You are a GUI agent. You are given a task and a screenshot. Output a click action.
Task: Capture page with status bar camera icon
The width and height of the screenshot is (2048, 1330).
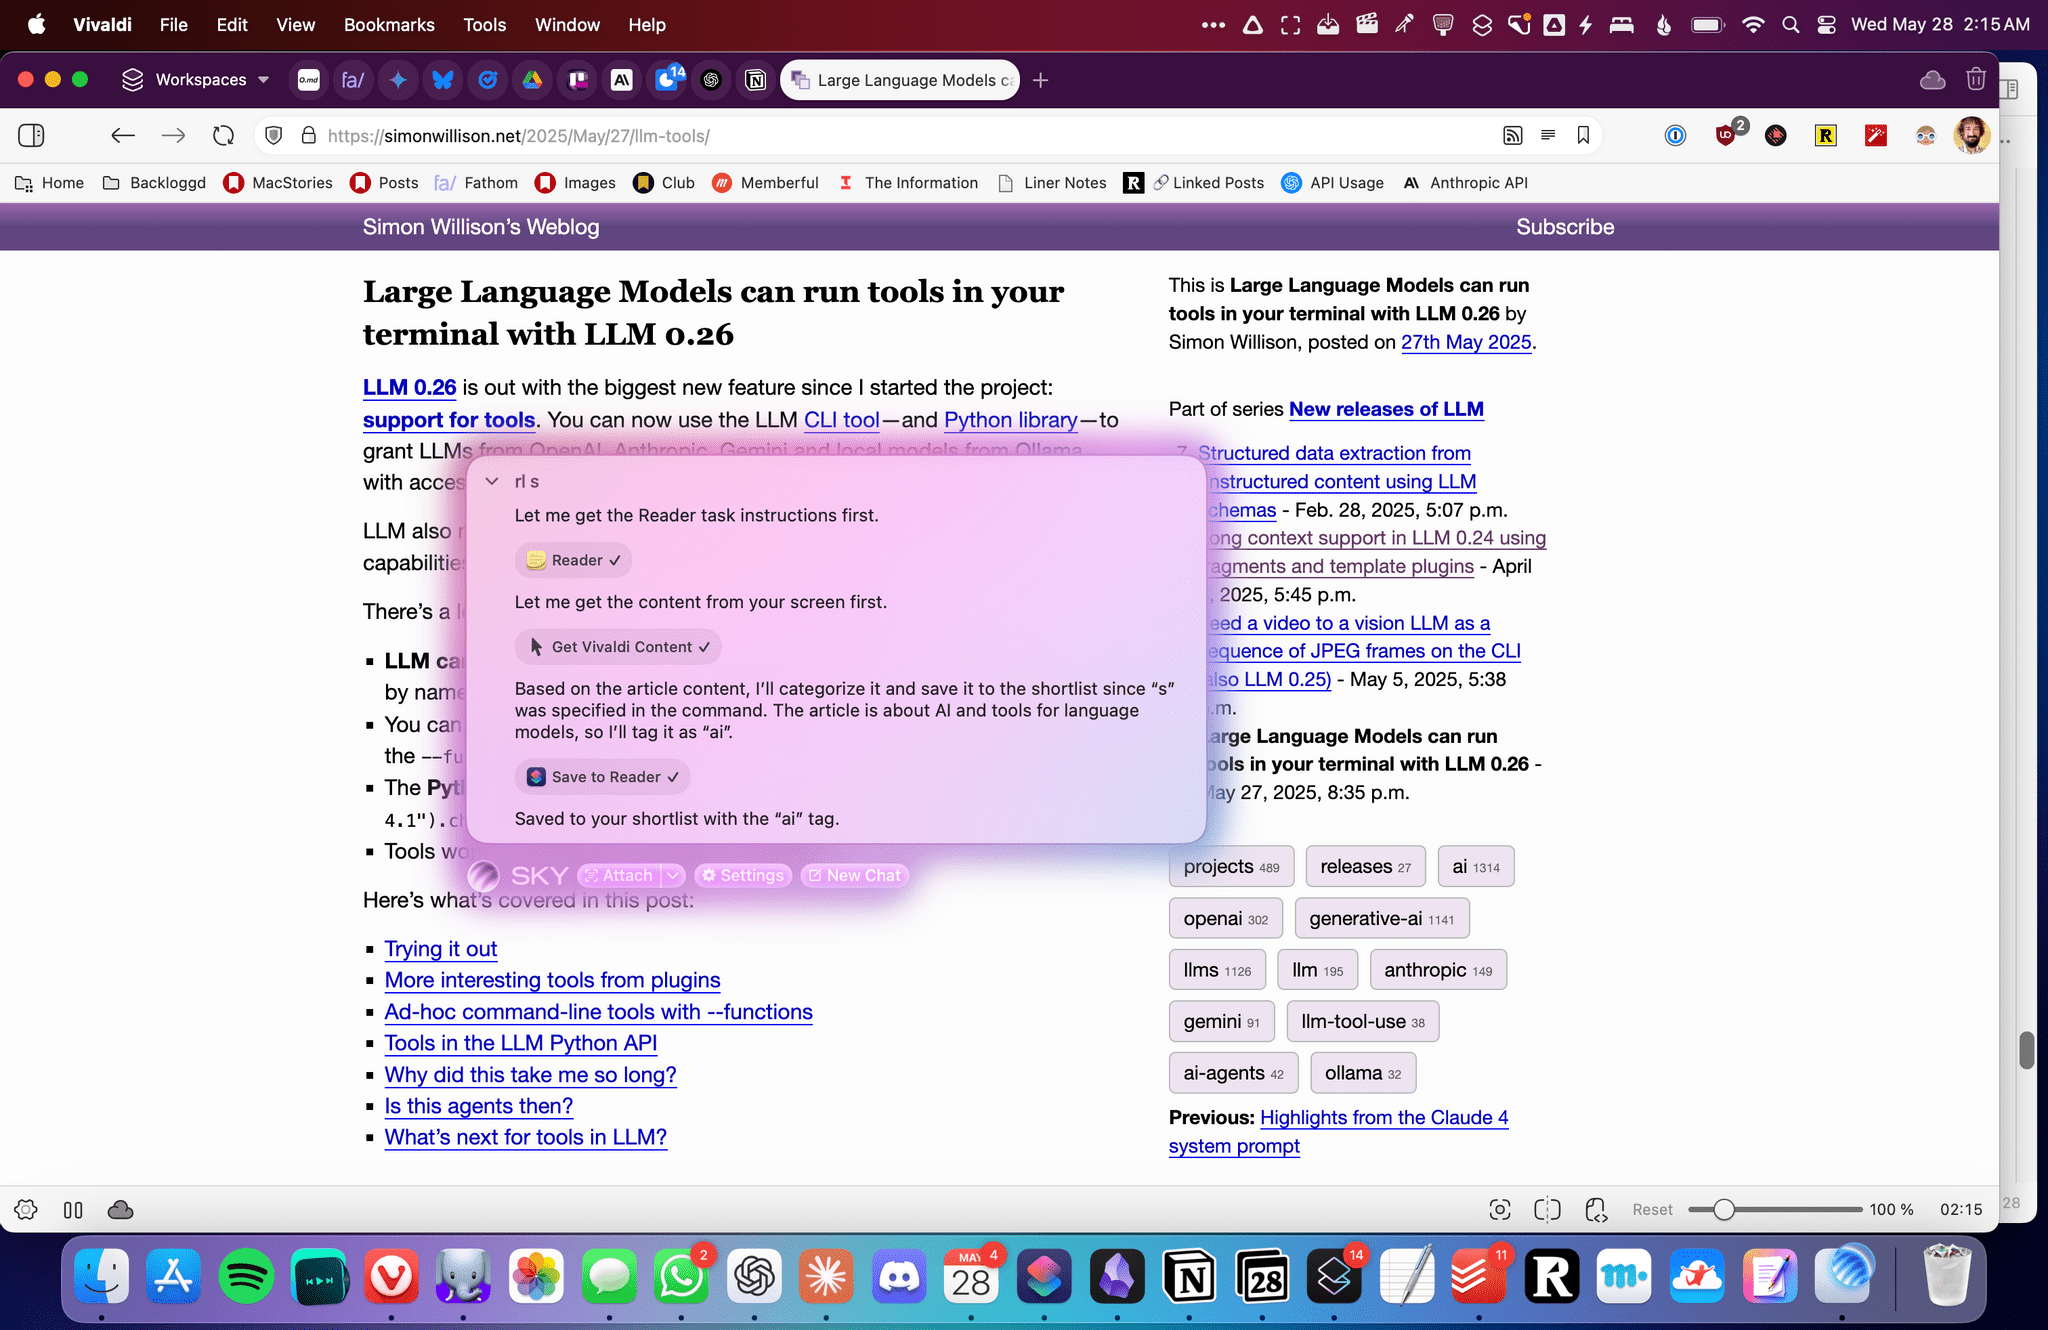click(1499, 1210)
